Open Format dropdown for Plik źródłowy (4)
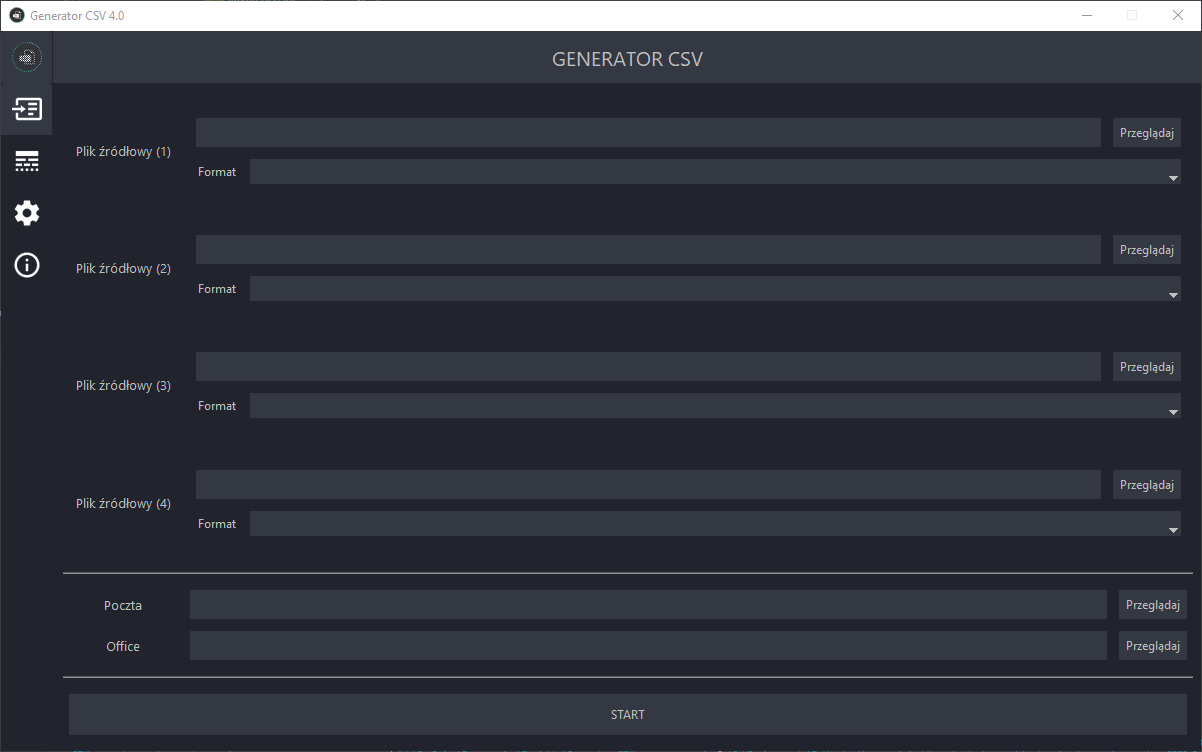The height and width of the screenshot is (752, 1202). pos(715,524)
